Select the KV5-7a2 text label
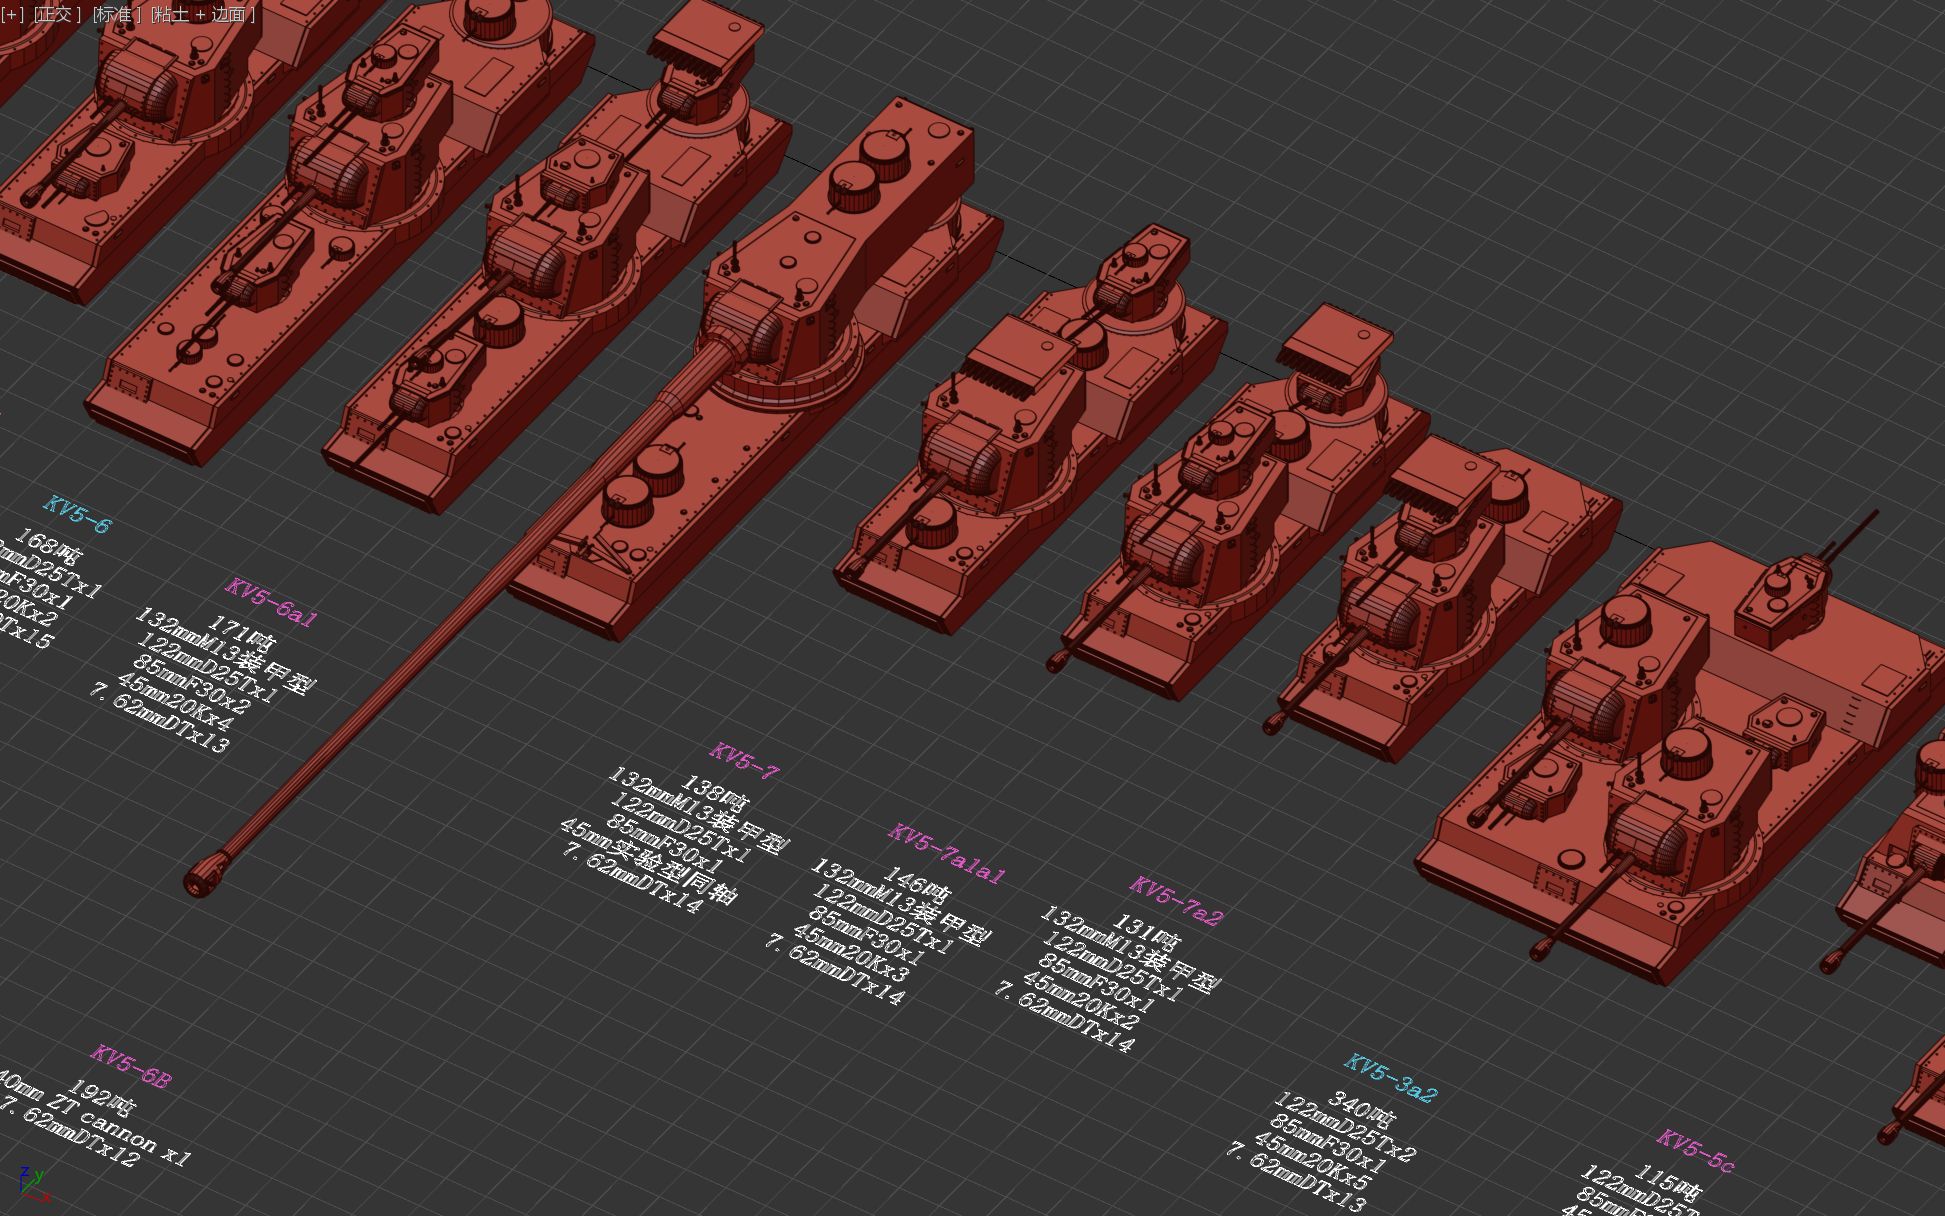This screenshot has height=1216, width=1945. [x=1177, y=901]
